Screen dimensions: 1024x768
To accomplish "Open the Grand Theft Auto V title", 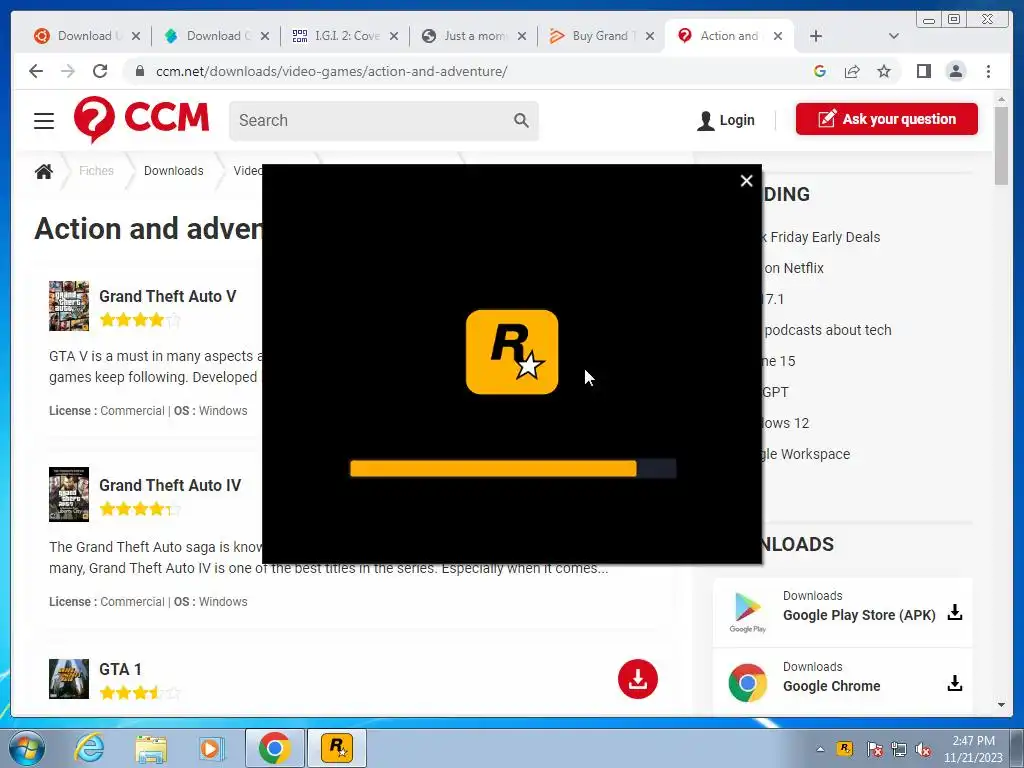I will coord(168,296).
